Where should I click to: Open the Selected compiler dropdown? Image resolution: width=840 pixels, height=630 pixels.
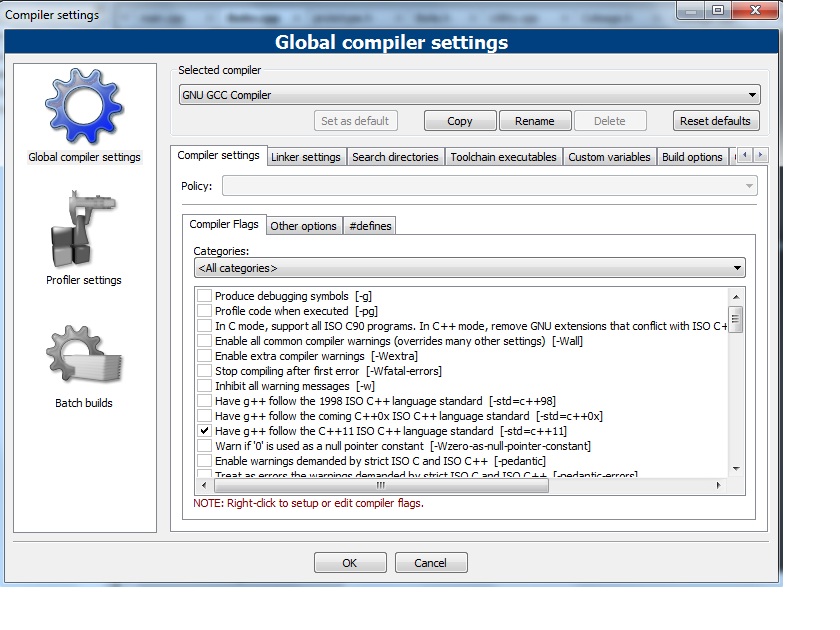(x=469, y=95)
